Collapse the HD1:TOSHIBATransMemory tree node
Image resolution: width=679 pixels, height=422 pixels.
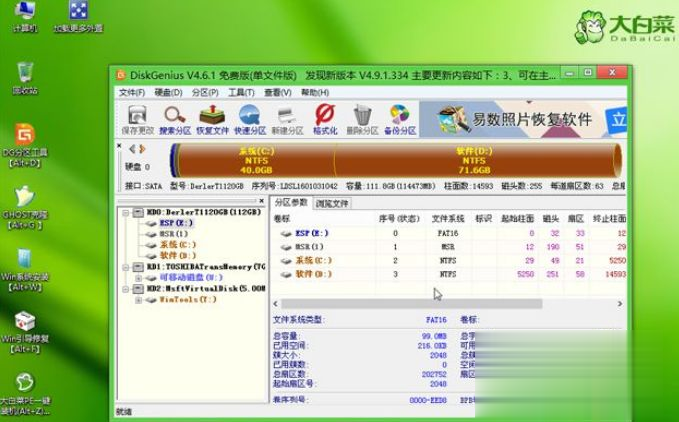[126, 267]
